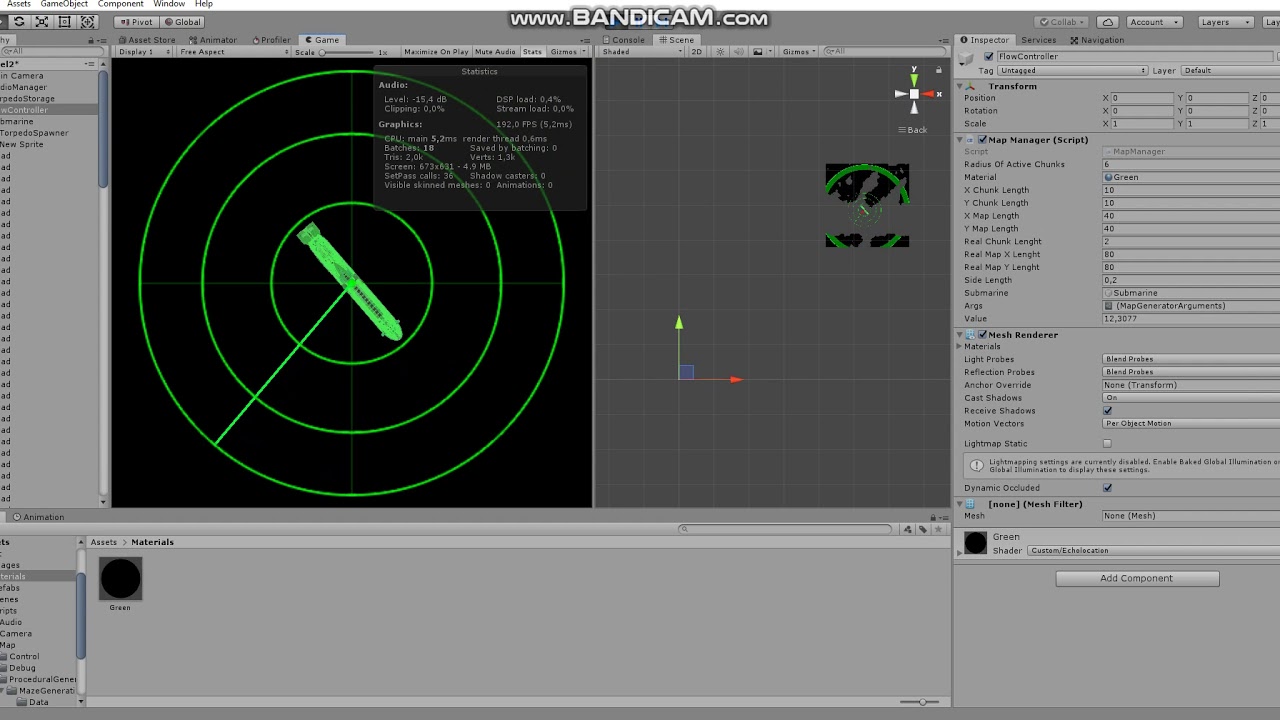Image resolution: width=1280 pixels, height=720 pixels.
Task: Open the Collab button
Action: pos(1061,22)
